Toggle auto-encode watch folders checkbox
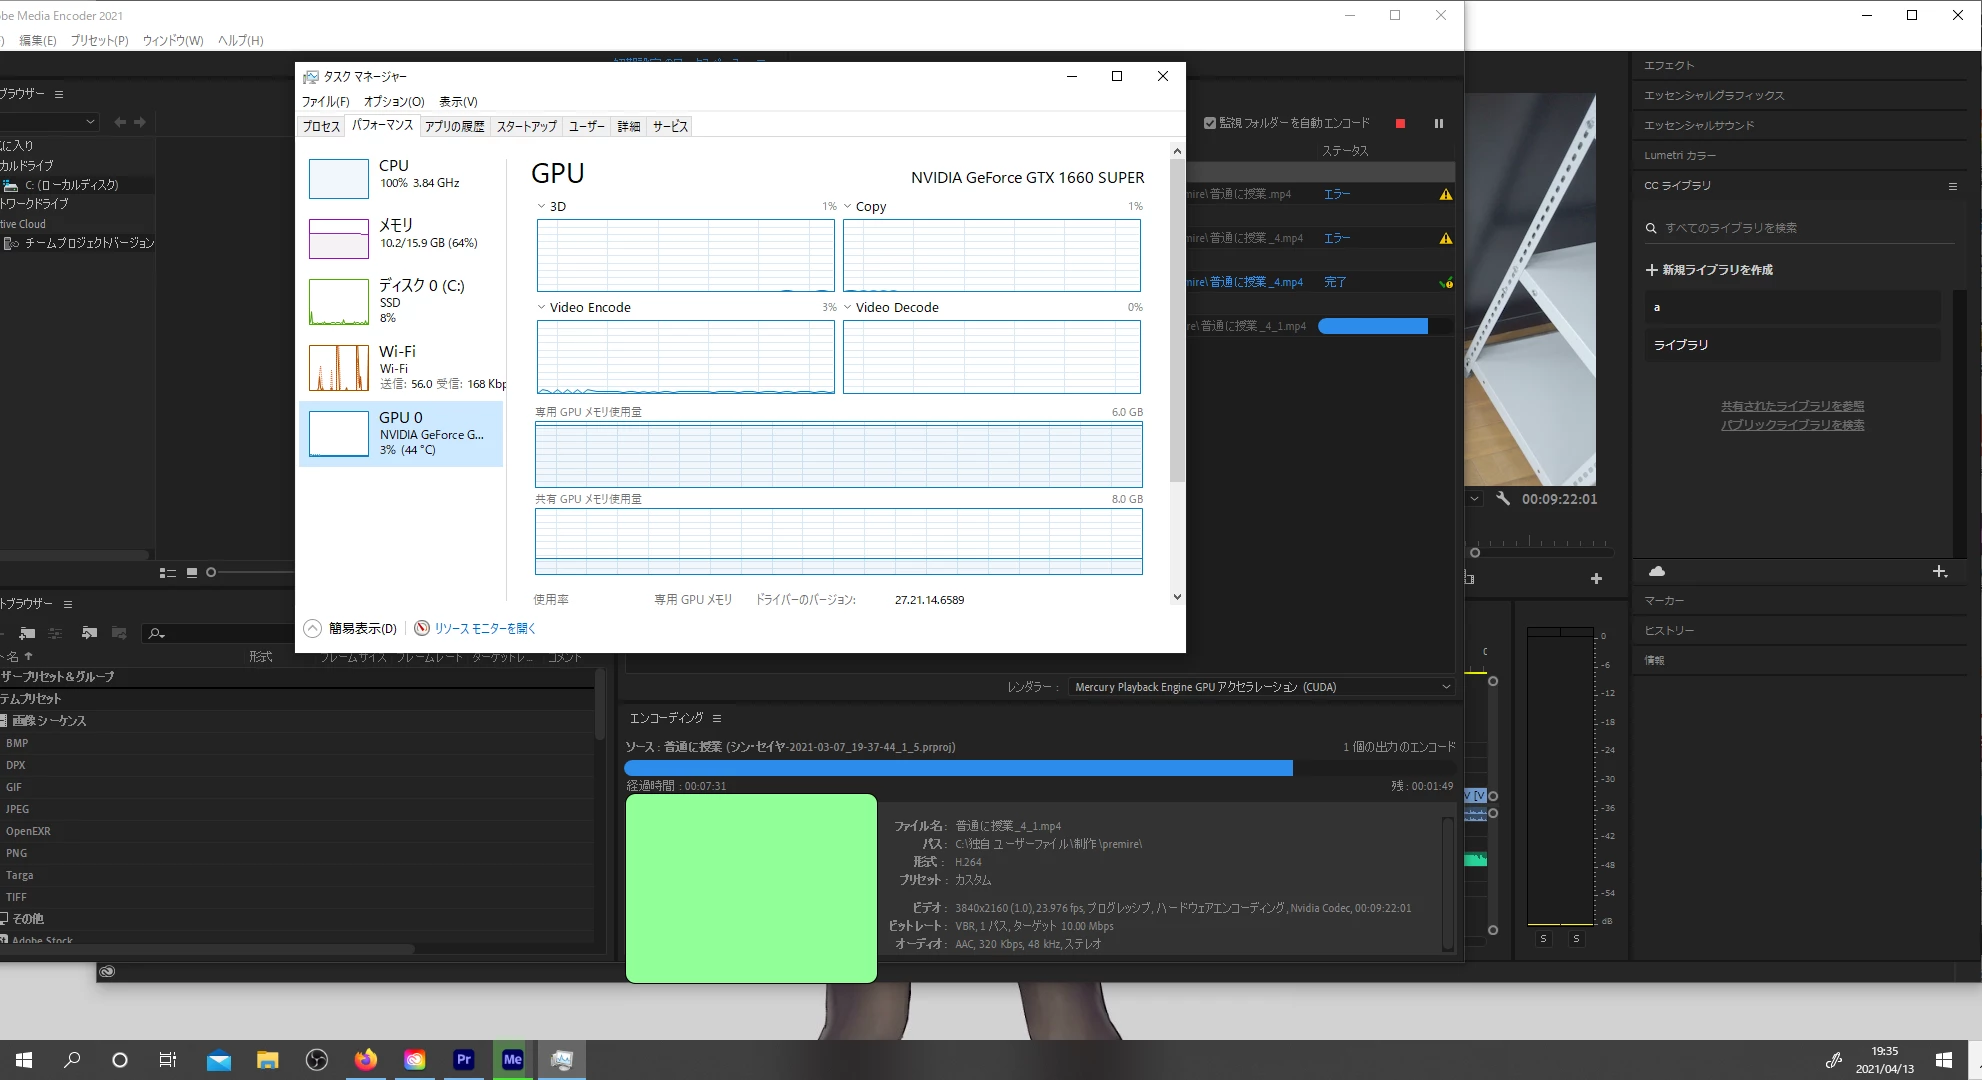The image size is (1982, 1080). [1210, 123]
